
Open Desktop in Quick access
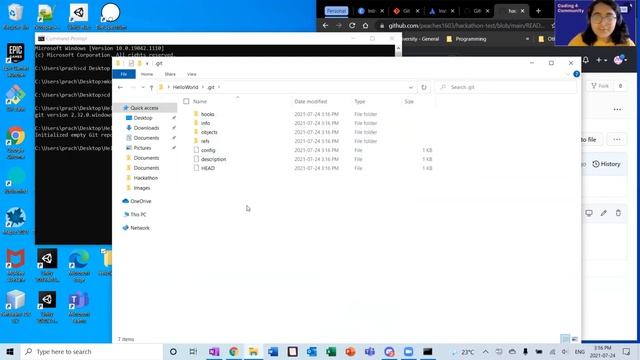coord(142,118)
